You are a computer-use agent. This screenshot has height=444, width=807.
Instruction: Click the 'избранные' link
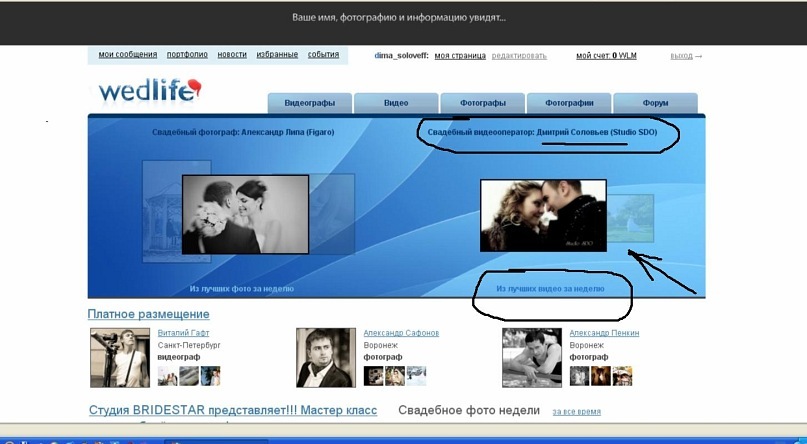click(276, 55)
